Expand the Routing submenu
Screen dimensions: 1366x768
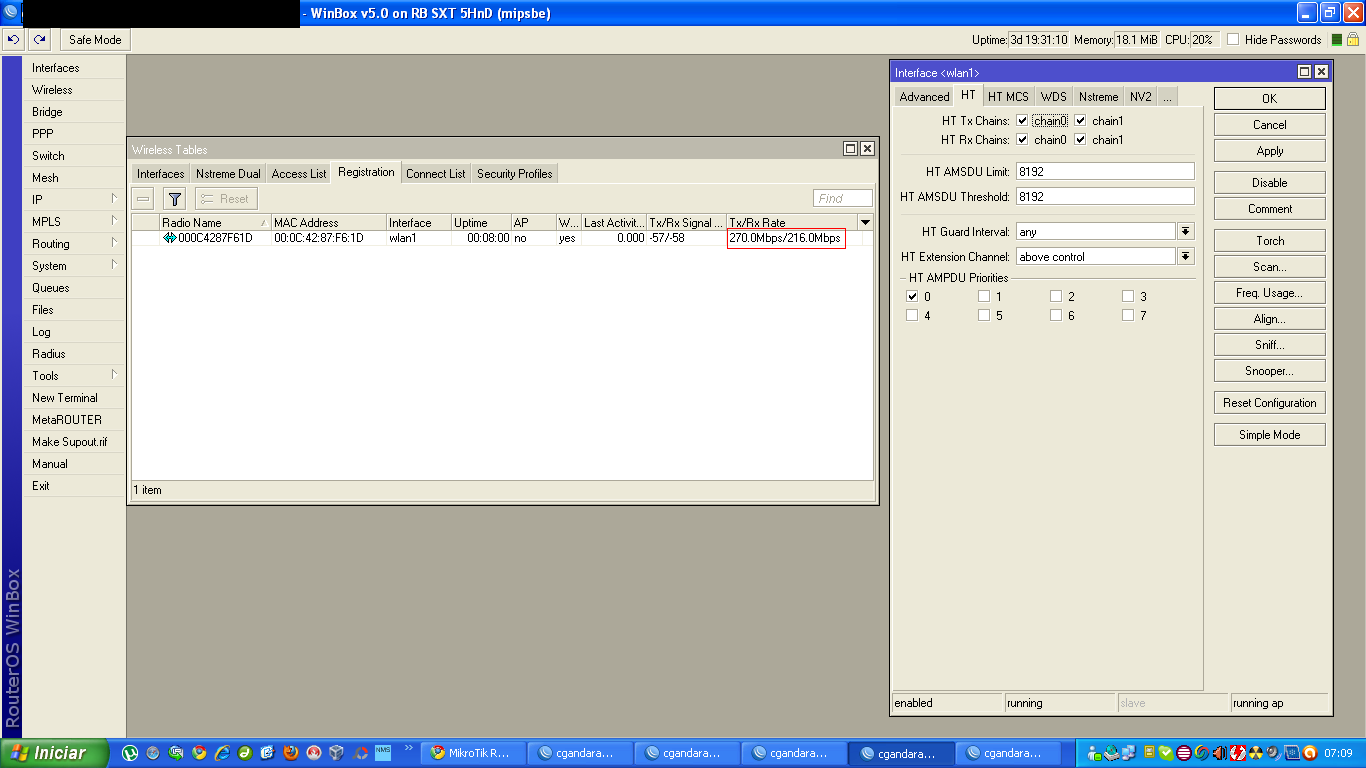tap(75, 243)
